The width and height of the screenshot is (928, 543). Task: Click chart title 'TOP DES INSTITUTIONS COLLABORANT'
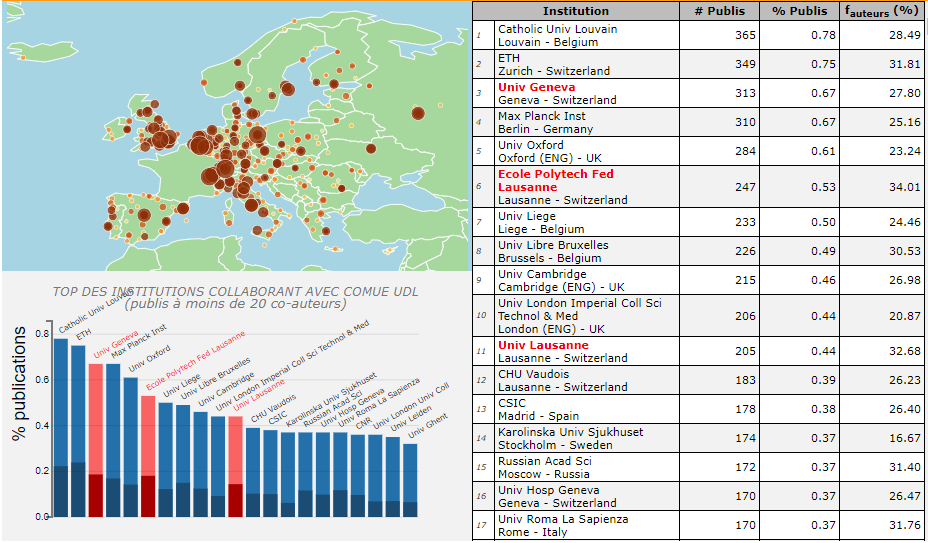(235, 291)
